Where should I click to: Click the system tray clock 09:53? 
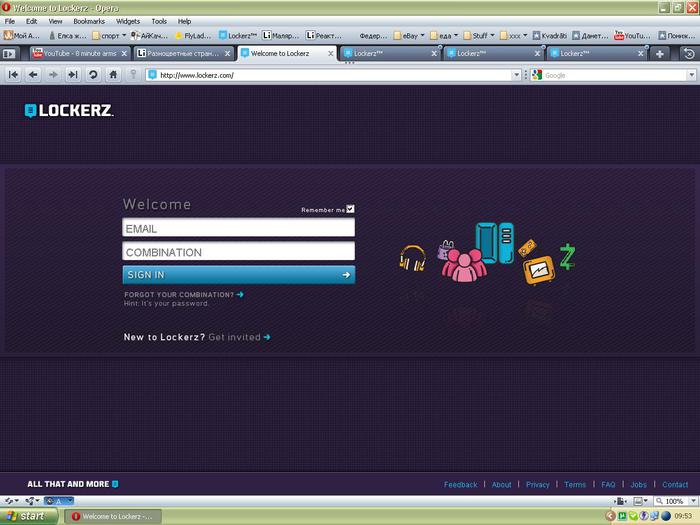point(683,517)
